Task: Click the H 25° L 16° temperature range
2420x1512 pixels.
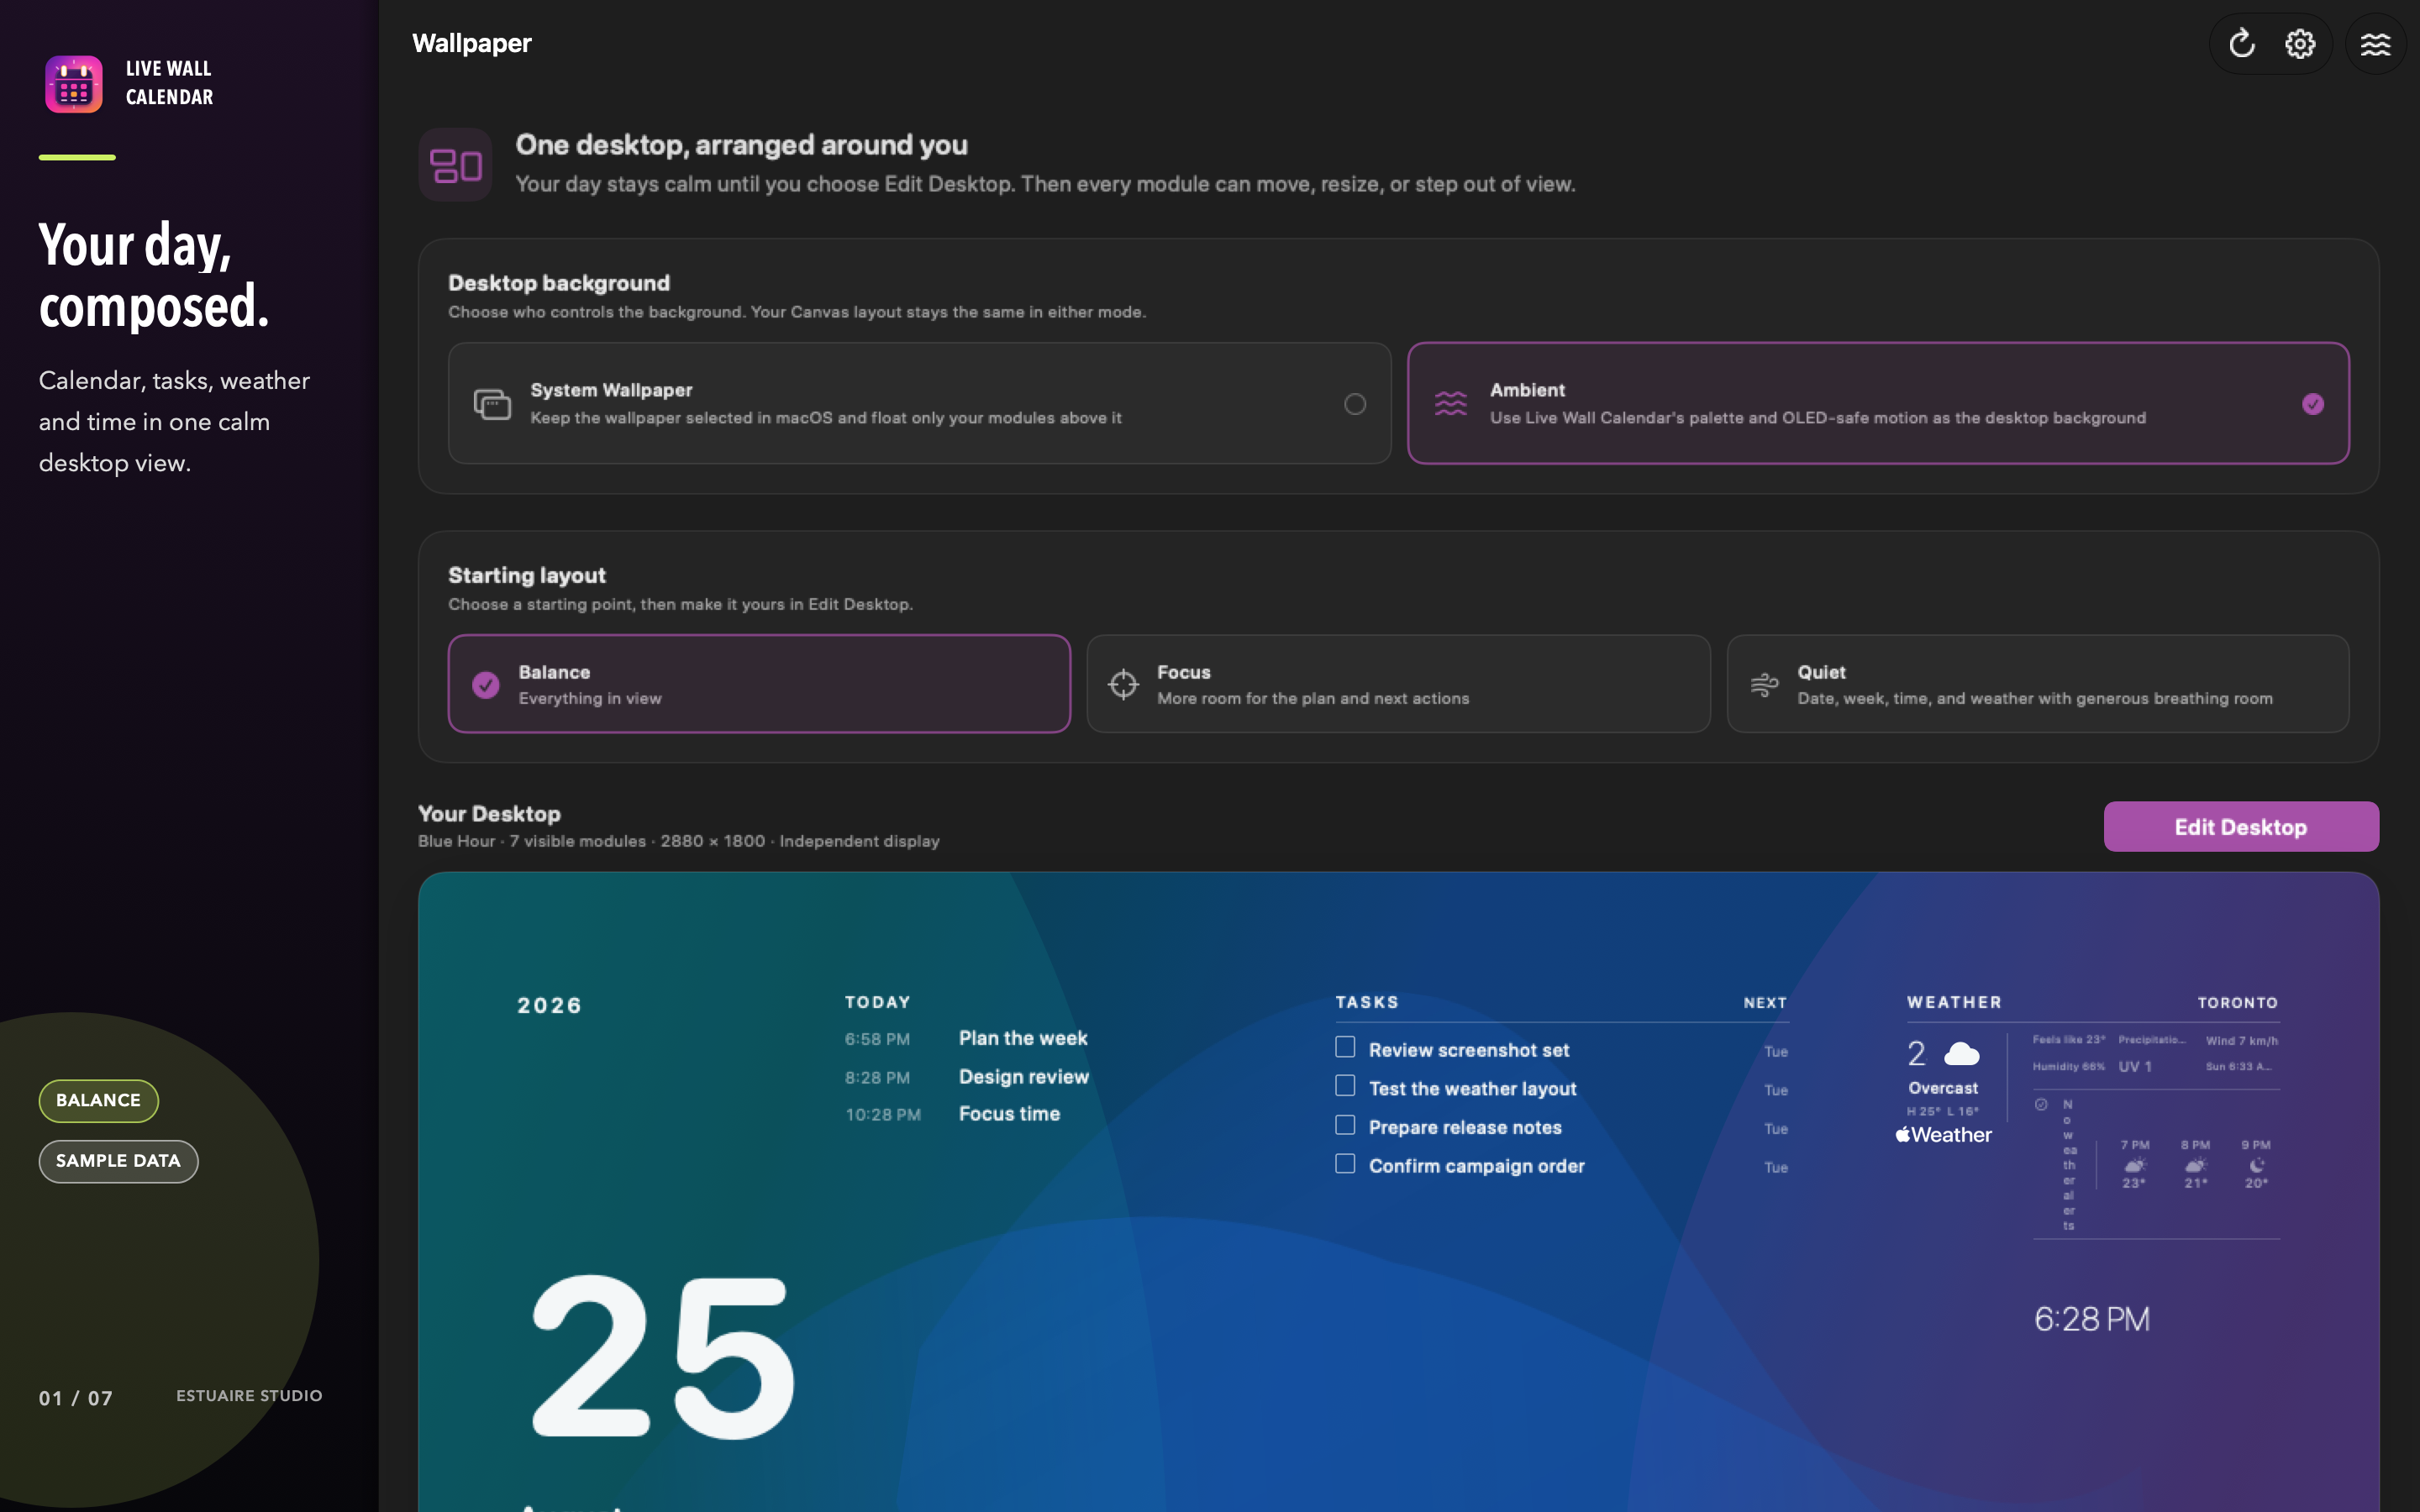Action: point(1942,1112)
